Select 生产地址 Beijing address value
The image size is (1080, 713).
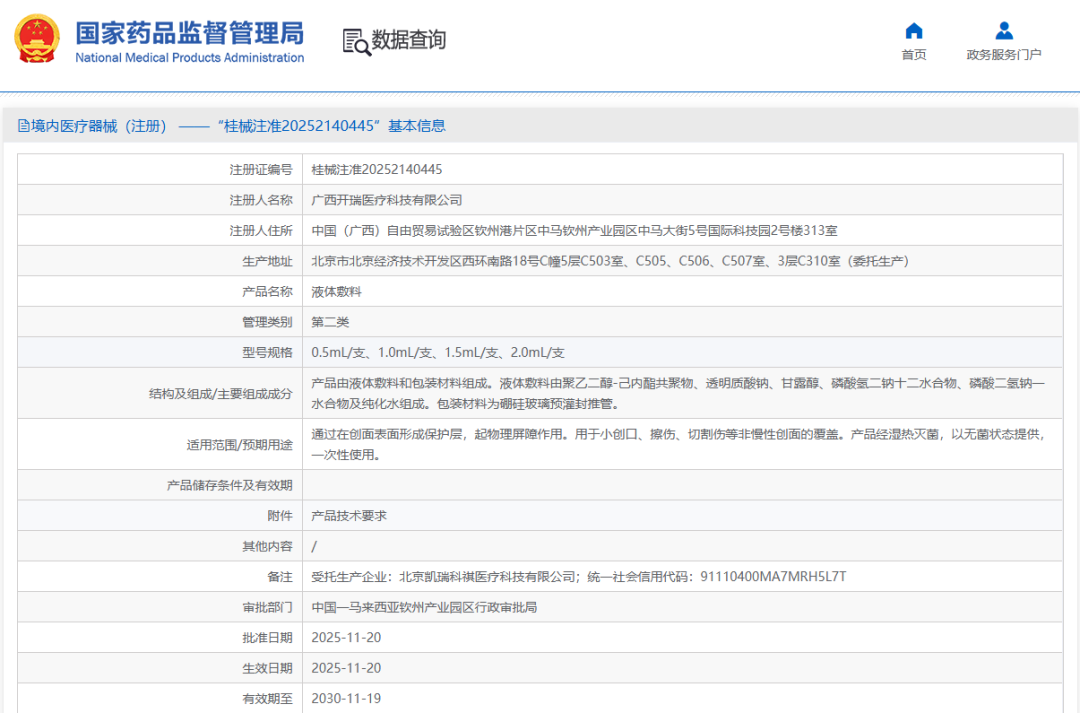tap(610, 261)
